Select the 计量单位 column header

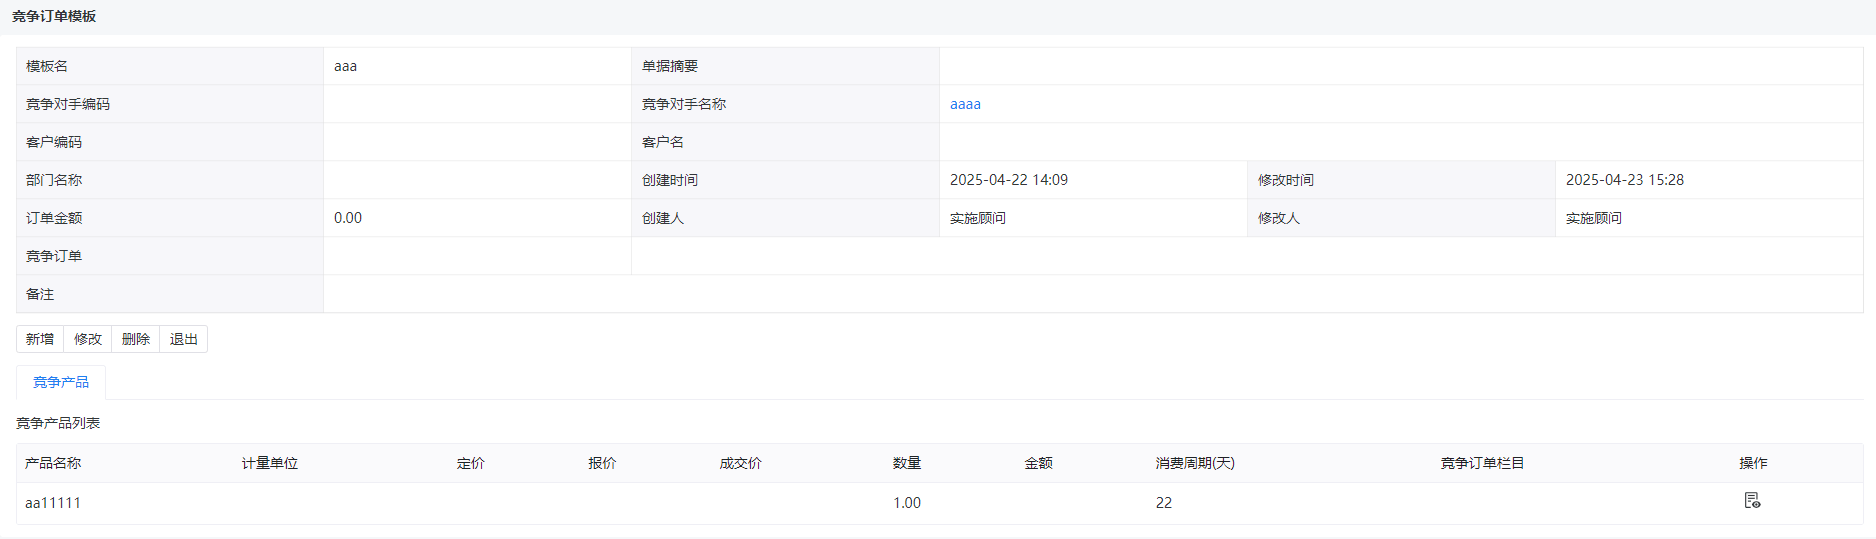tap(270, 463)
